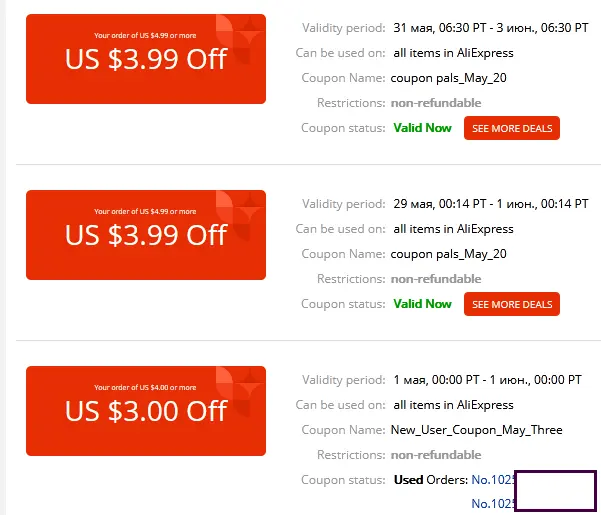Click SEE MORE DEALS for 29 мая coupon

(x=512, y=304)
